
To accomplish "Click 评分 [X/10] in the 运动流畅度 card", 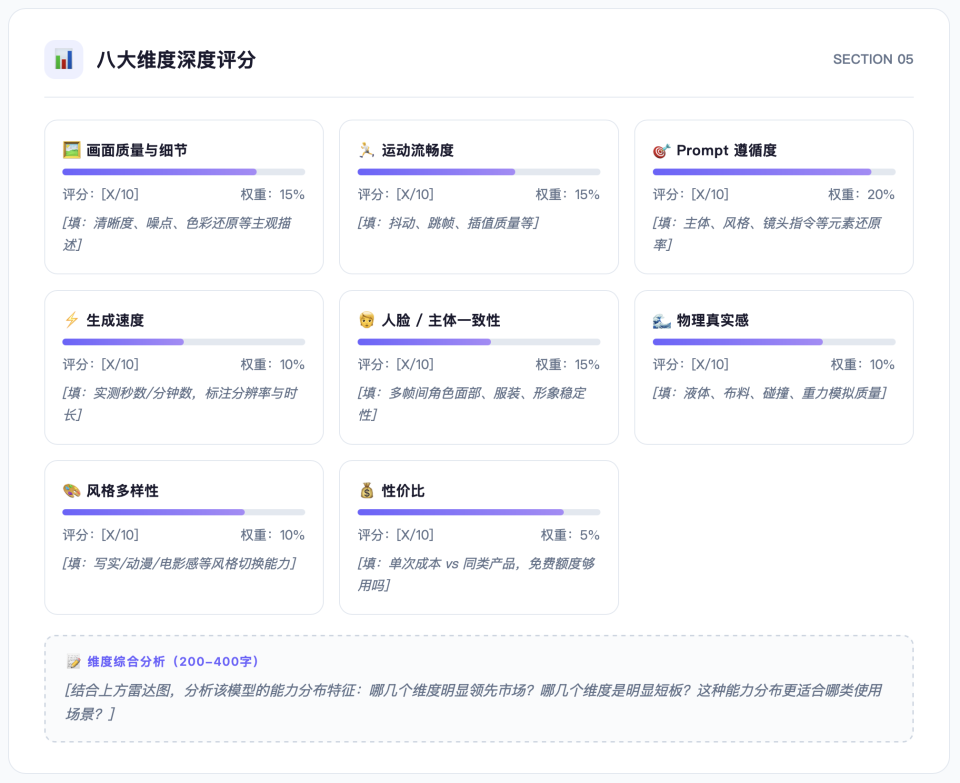I will (x=396, y=195).
